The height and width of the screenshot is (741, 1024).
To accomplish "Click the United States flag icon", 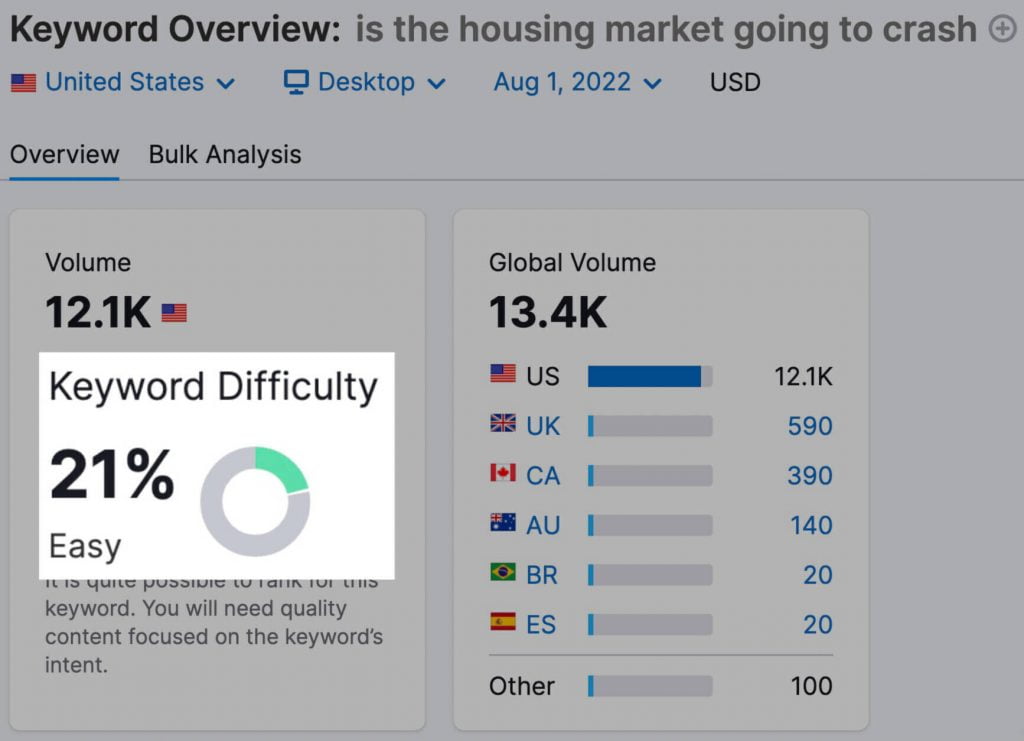I will (x=24, y=82).
